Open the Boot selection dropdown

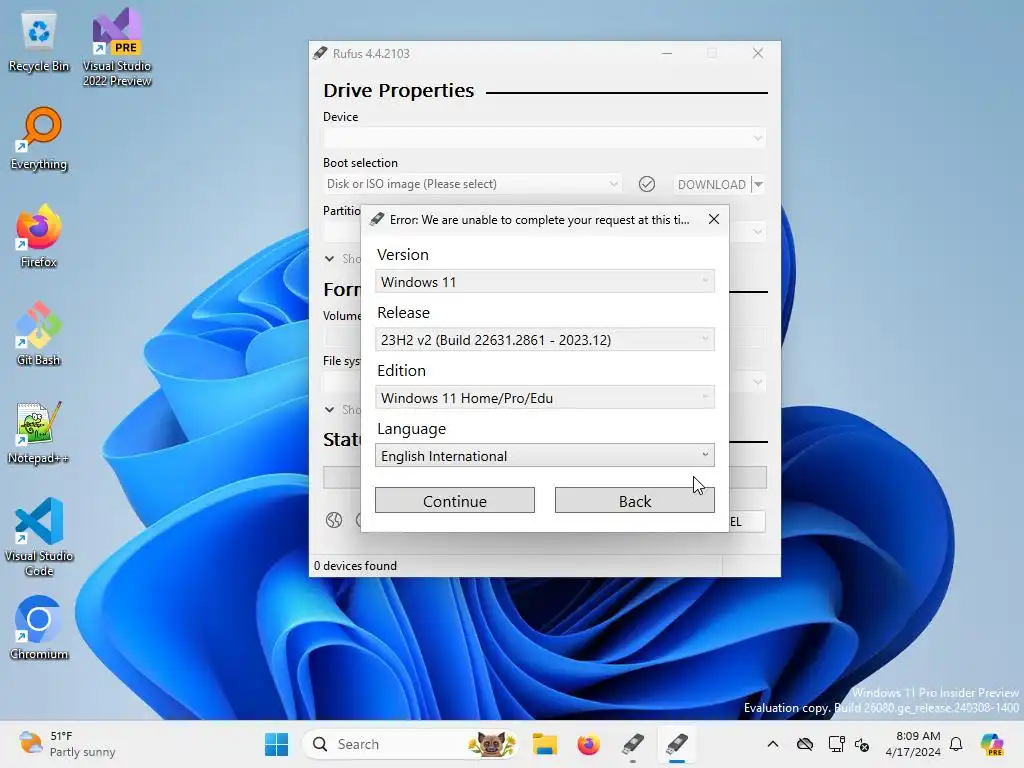473,184
